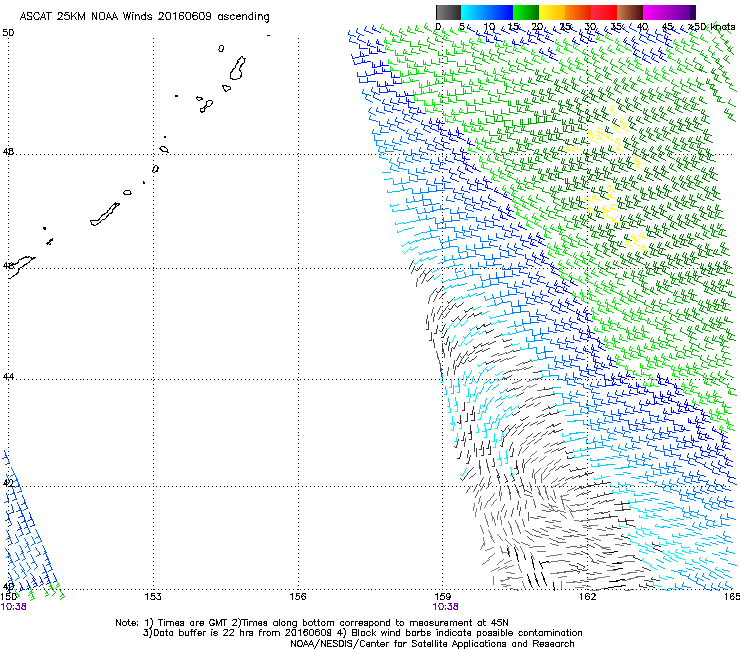Click the "knots" unit label by the legend
This screenshot has width=740, height=650.
tap(723, 27)
